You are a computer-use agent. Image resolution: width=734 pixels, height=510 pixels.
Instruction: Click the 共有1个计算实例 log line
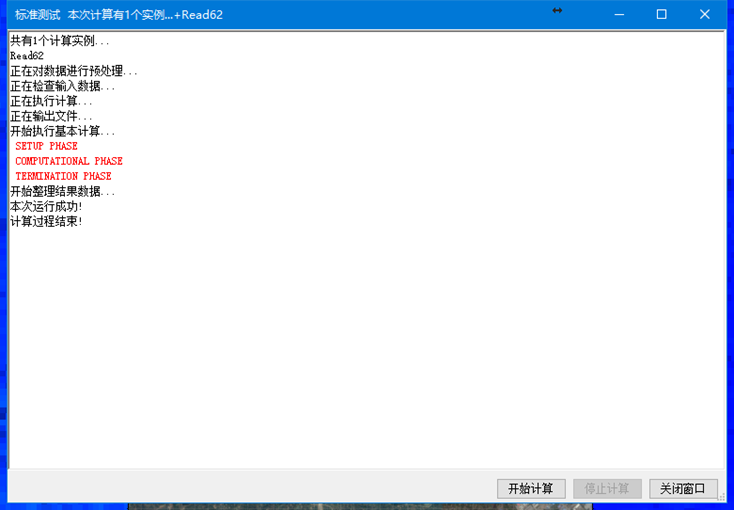click(60, 41)
